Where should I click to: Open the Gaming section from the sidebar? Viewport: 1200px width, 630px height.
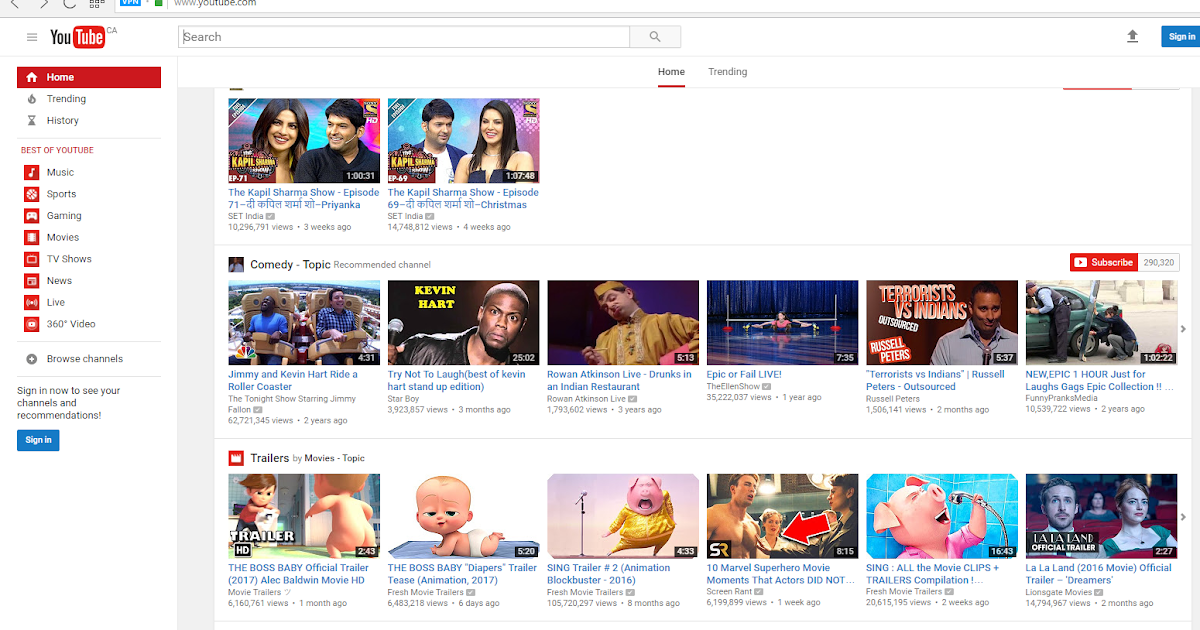[32, 215]
